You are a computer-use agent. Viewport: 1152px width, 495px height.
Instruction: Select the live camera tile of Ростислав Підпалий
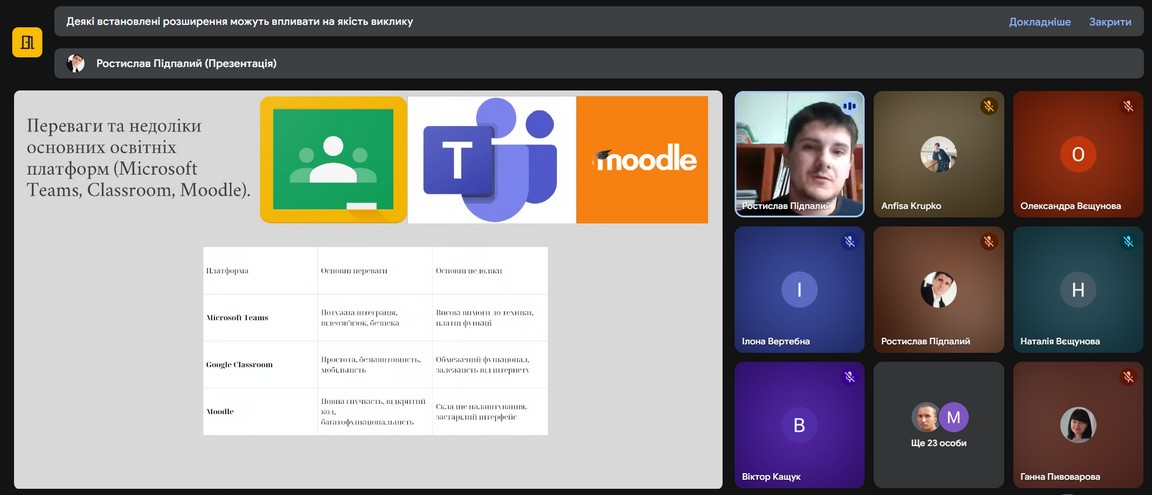pyautogui.click(x=799, y=155)
